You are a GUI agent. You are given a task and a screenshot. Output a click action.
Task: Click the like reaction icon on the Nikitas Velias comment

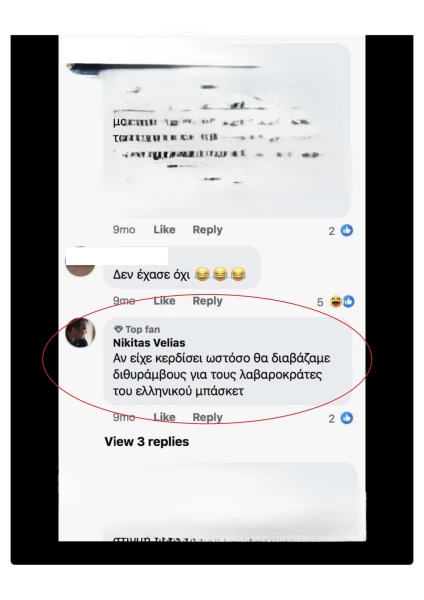pos(347,417)
